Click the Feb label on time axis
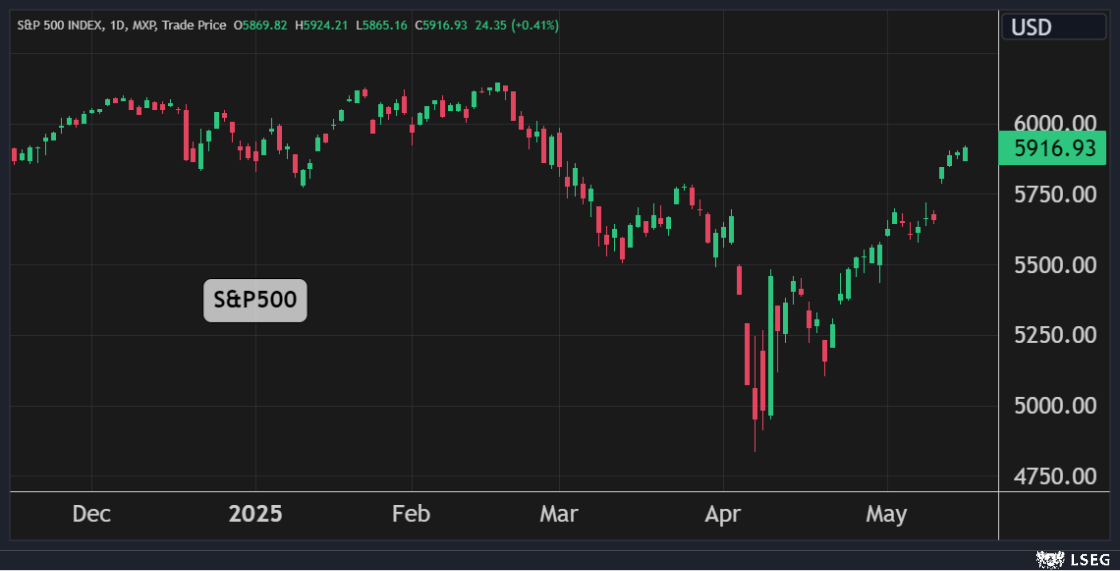 click(x=411, y=514)
